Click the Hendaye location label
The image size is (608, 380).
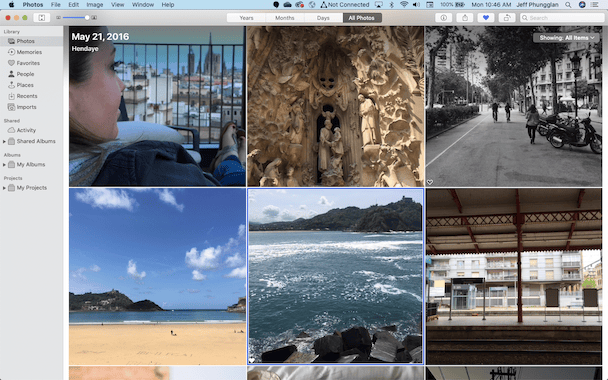[x=85, y=49]
